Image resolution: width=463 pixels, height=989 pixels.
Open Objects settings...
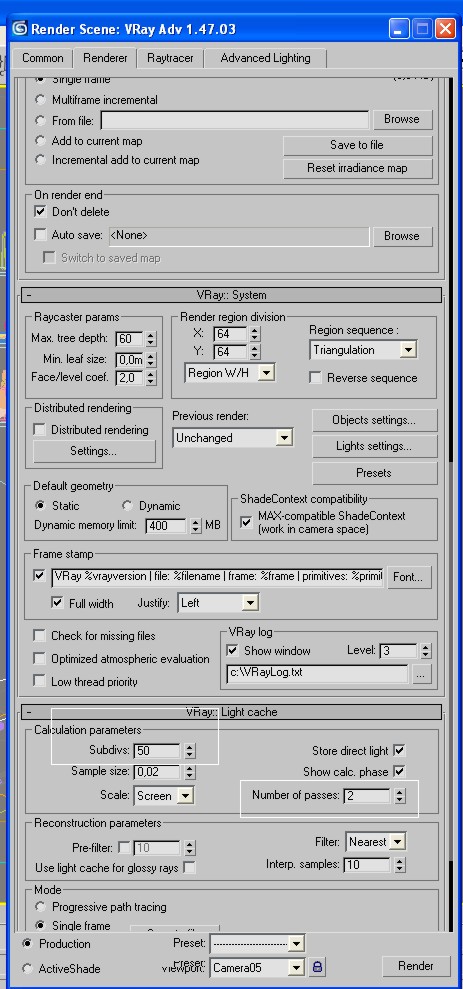pos(374,420)
